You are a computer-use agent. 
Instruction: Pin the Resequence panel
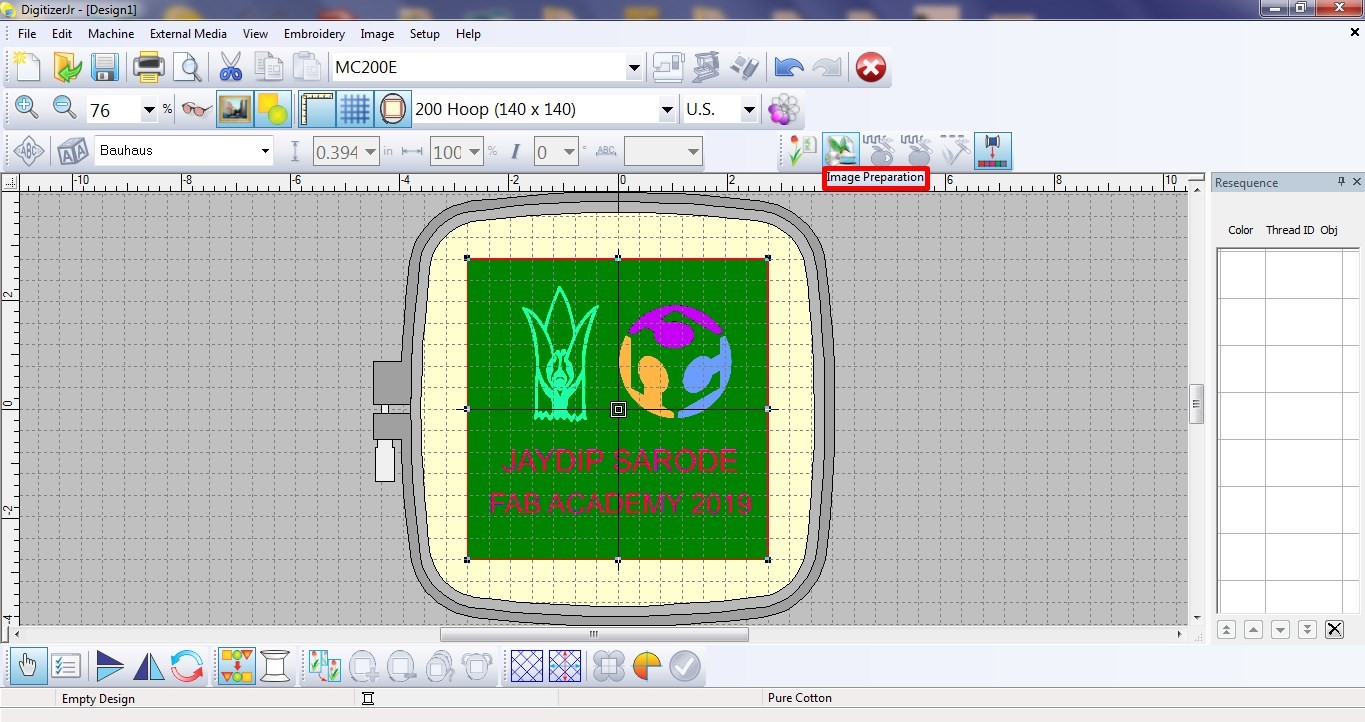click(1341, 182)
